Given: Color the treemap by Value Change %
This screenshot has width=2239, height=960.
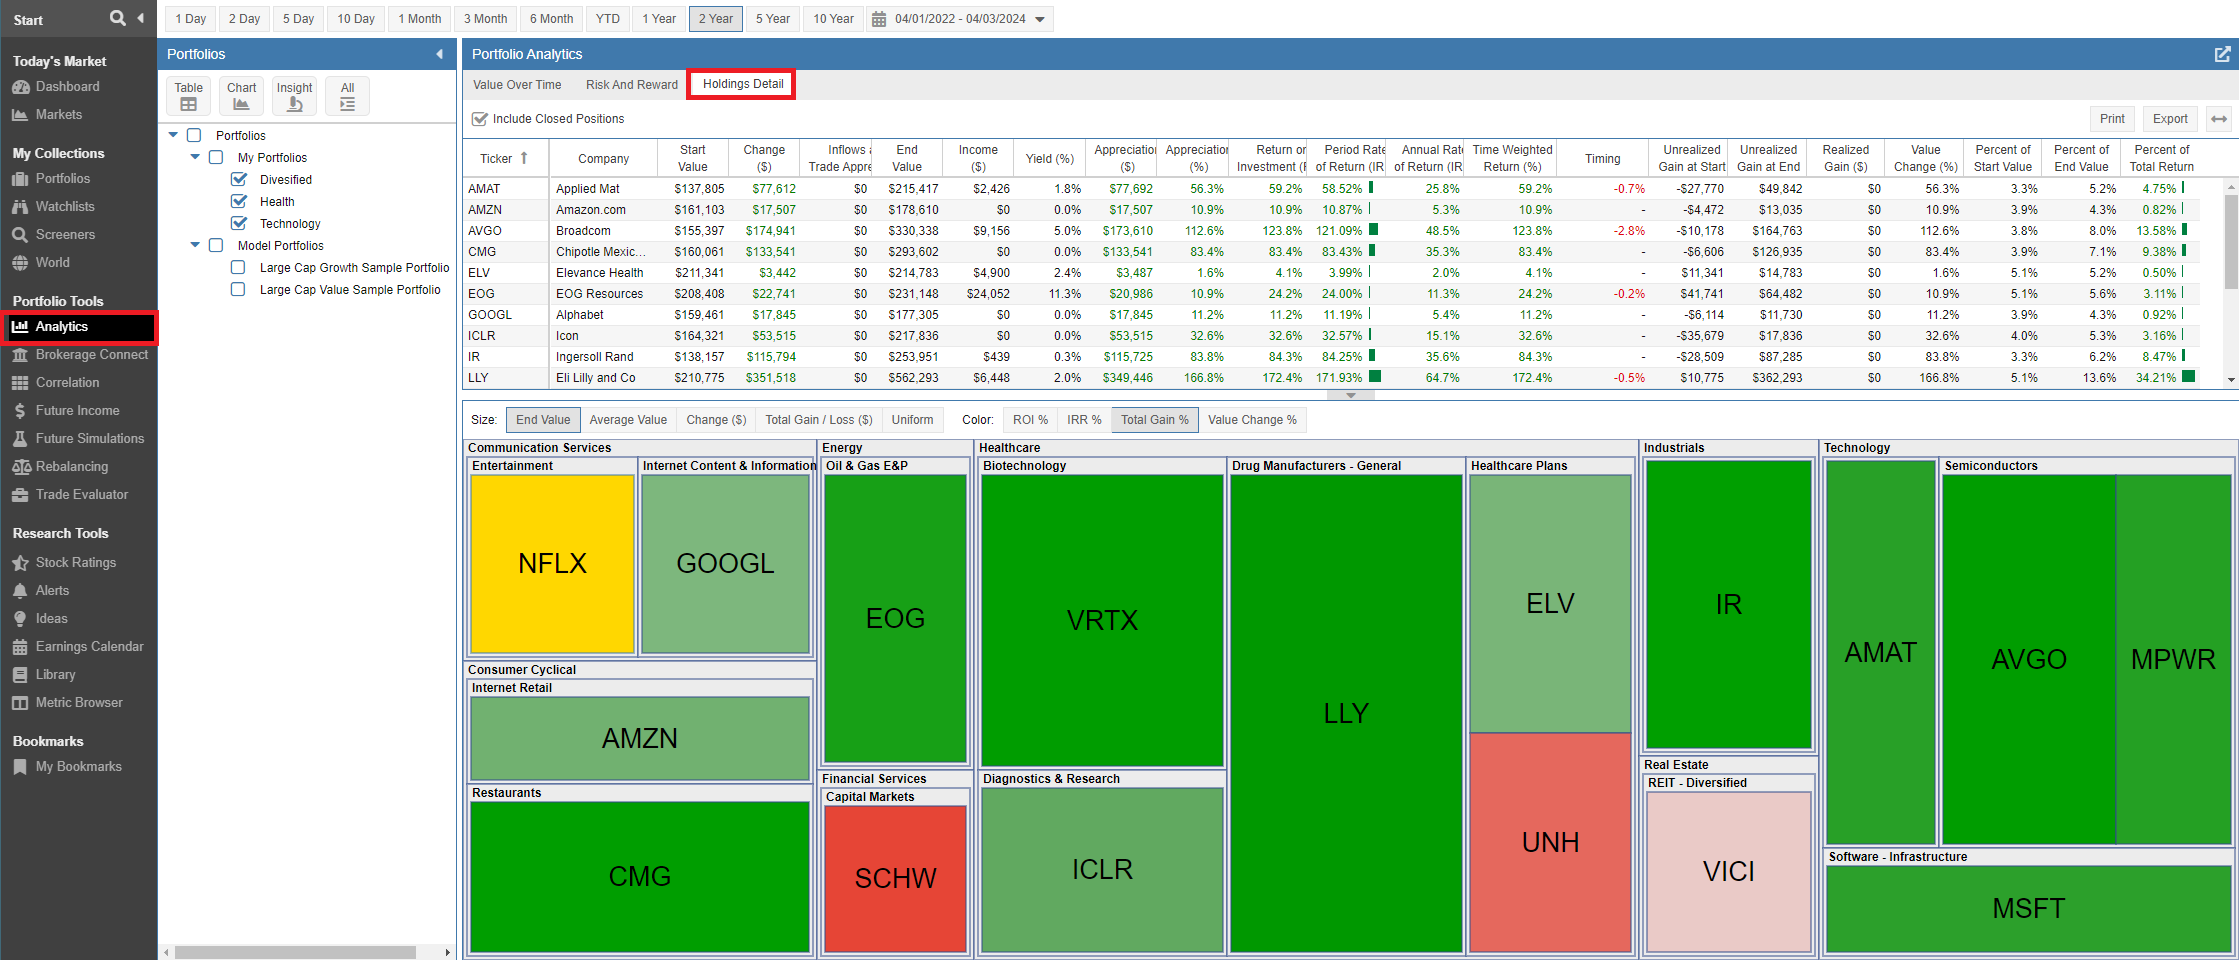Looking at the screenshot, I should 1252,420.
